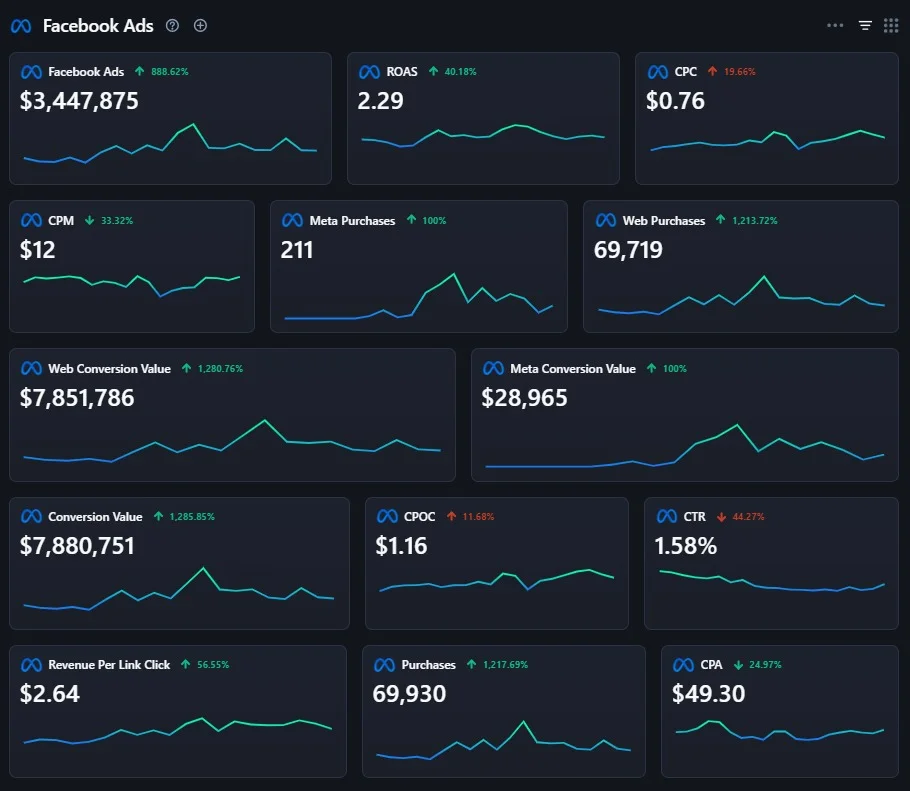Viewport: 910px width, 791px height.
Task: Click the 56.55% change percentage
Action: (213, 665)
